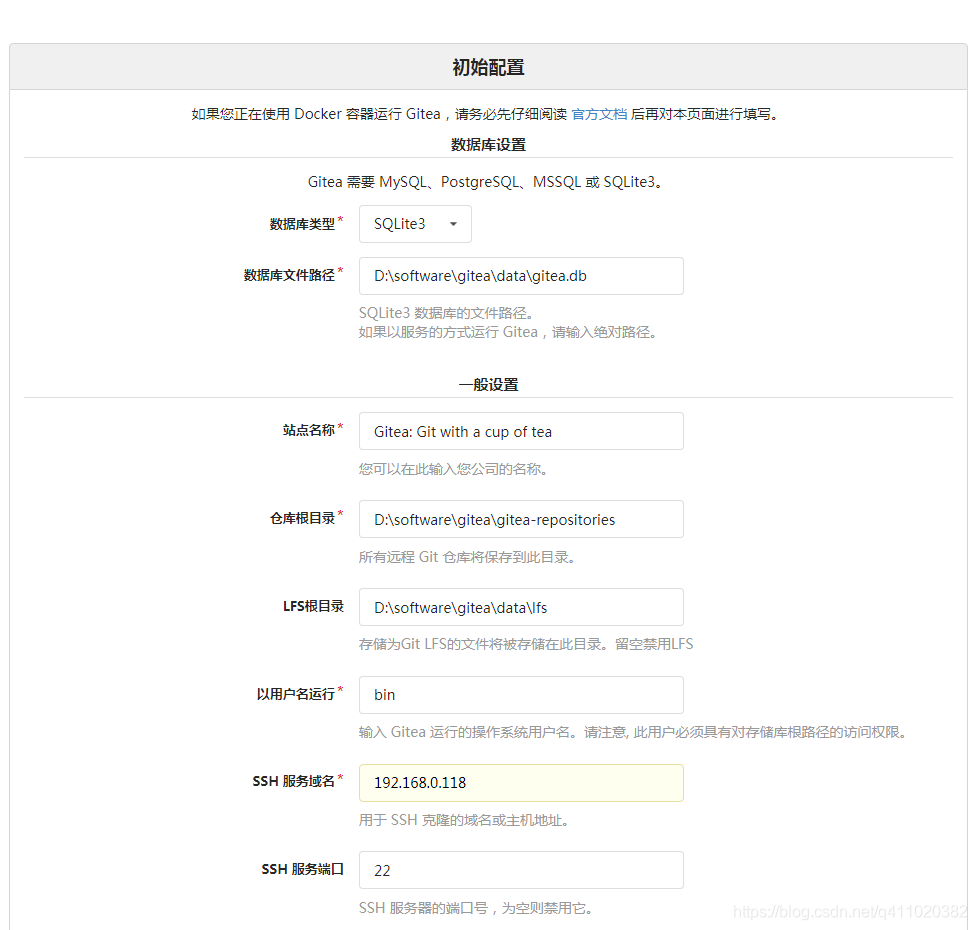This screenshot has width=977, height=930.
Task: Focus the 数据库文件路径 input field
Action: (521, 276)
